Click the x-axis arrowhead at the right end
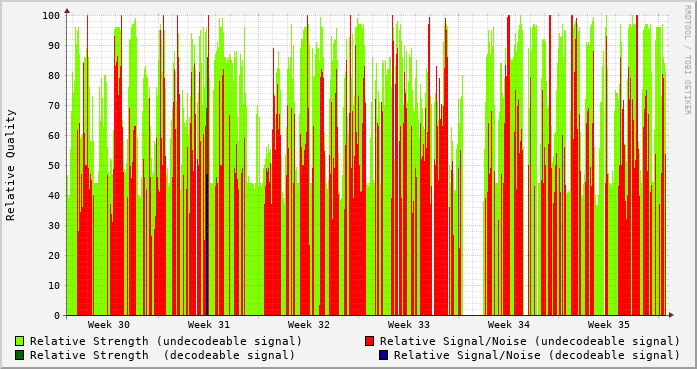The width and height of the screenshot is (697, 369). [671, 315]
